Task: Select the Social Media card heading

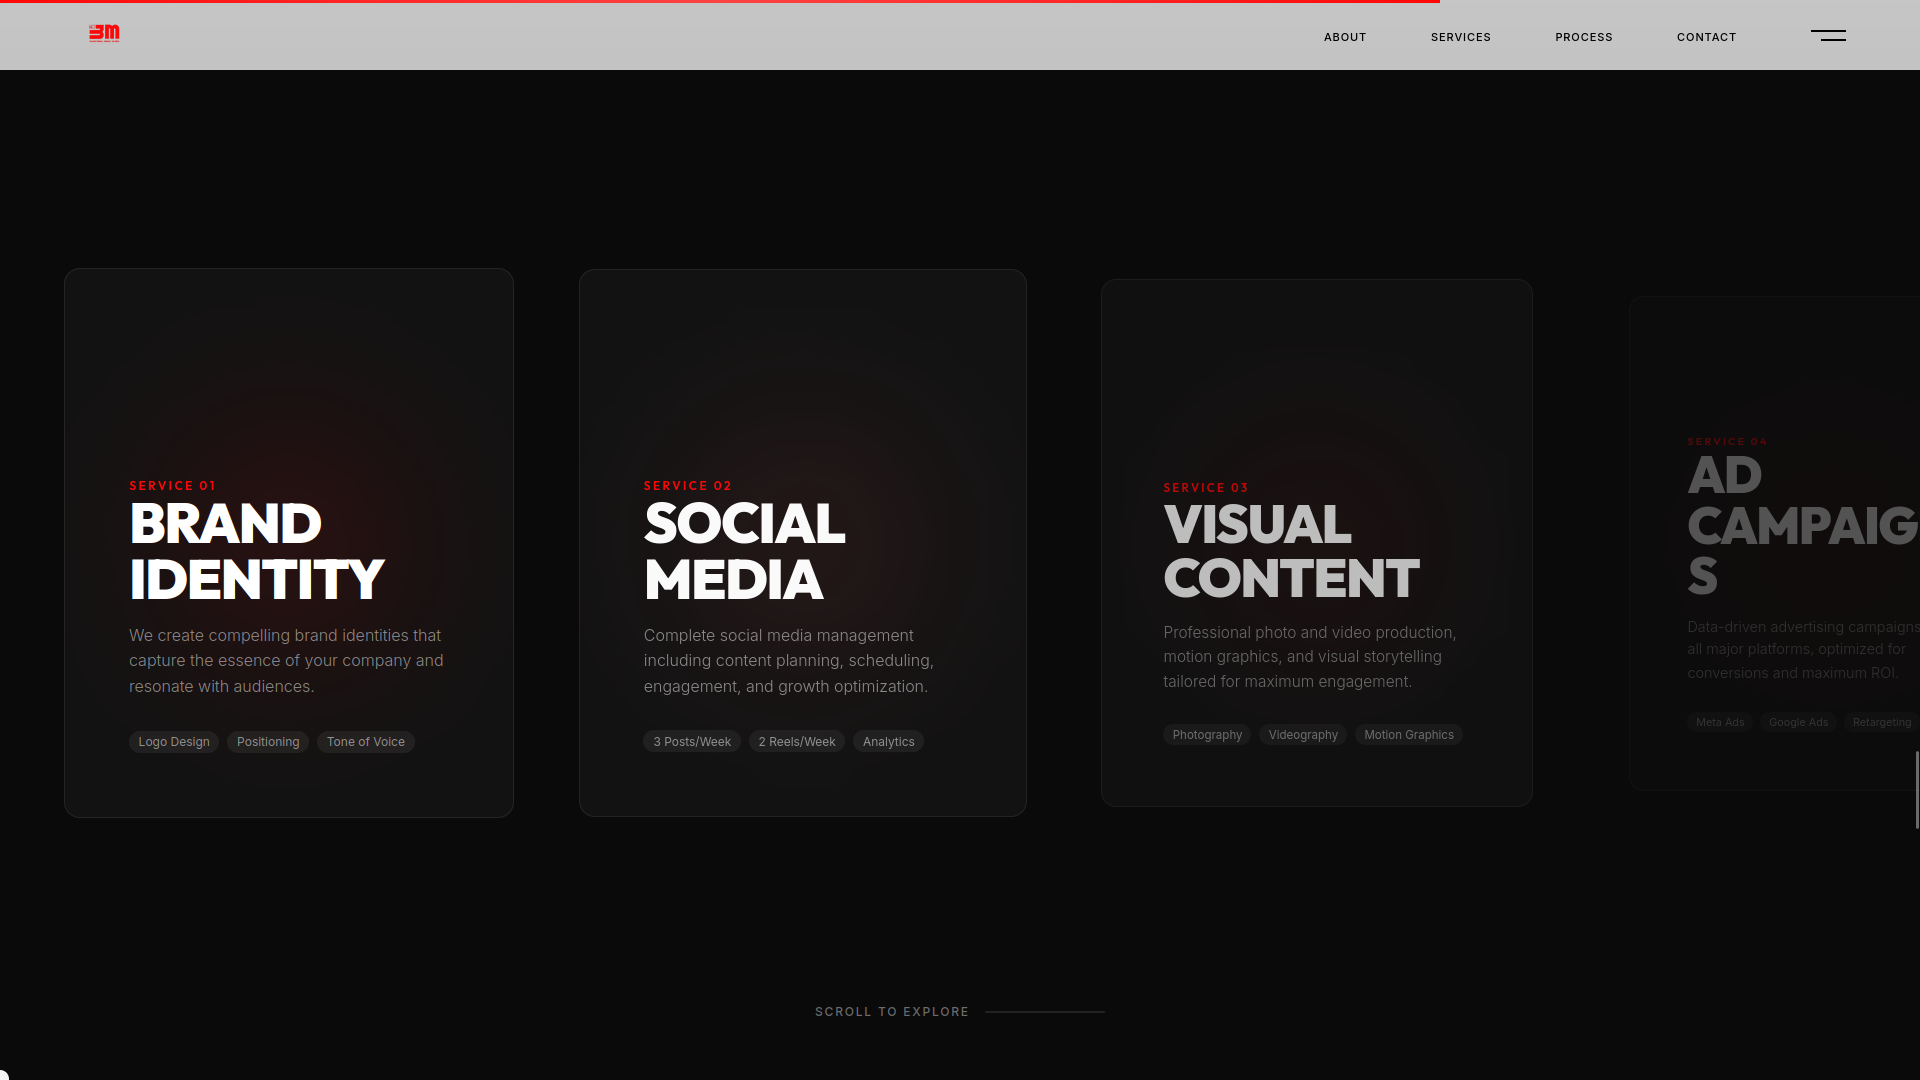Action: (744, 552)
